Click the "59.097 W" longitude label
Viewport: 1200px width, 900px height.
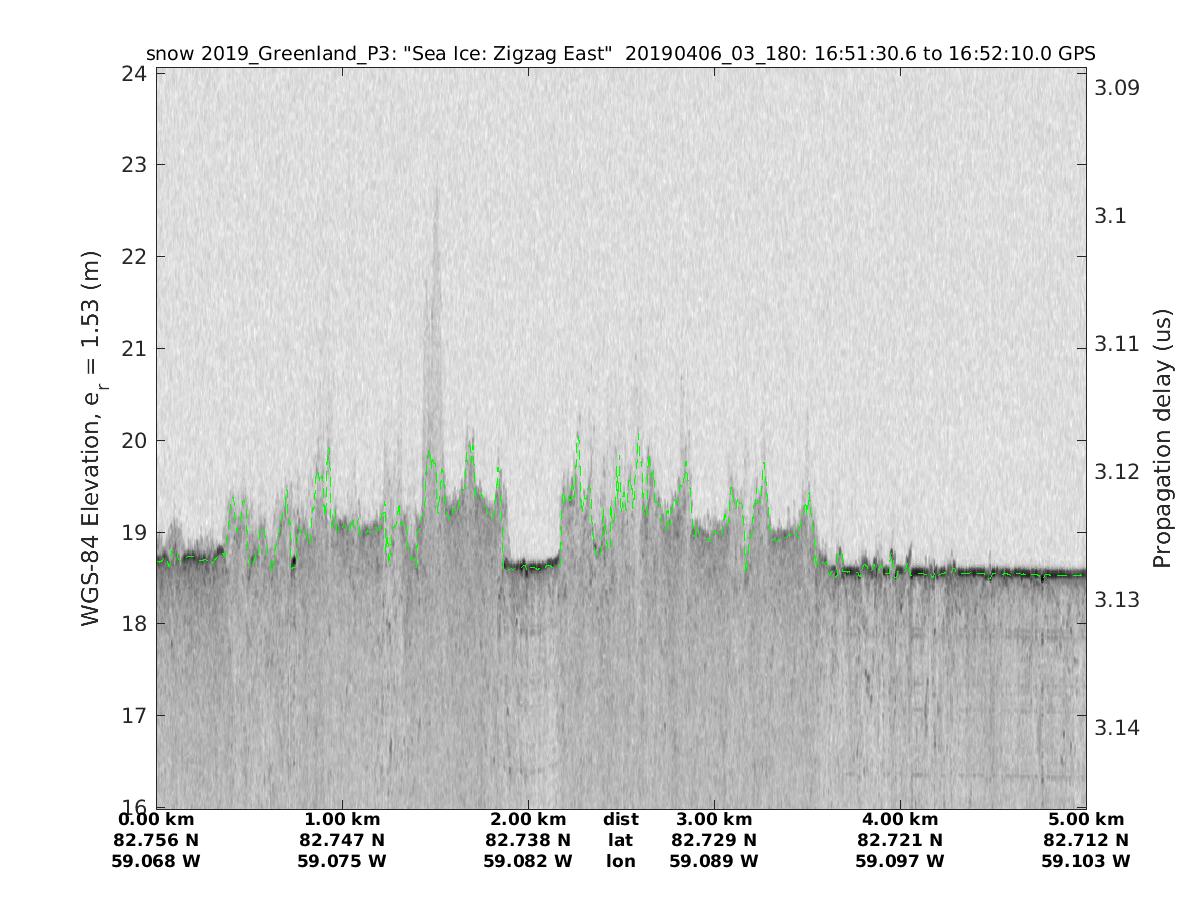900,861
